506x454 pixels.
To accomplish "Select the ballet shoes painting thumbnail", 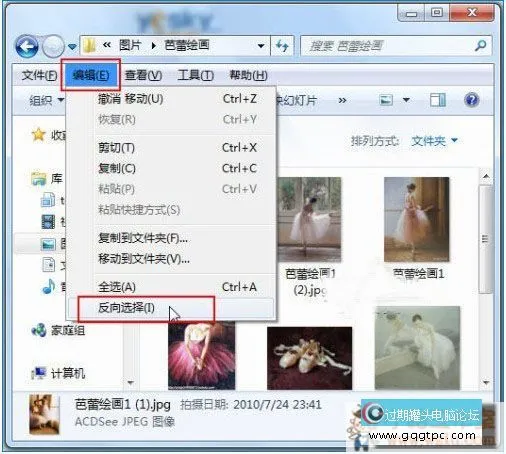I will click(309, 358).
